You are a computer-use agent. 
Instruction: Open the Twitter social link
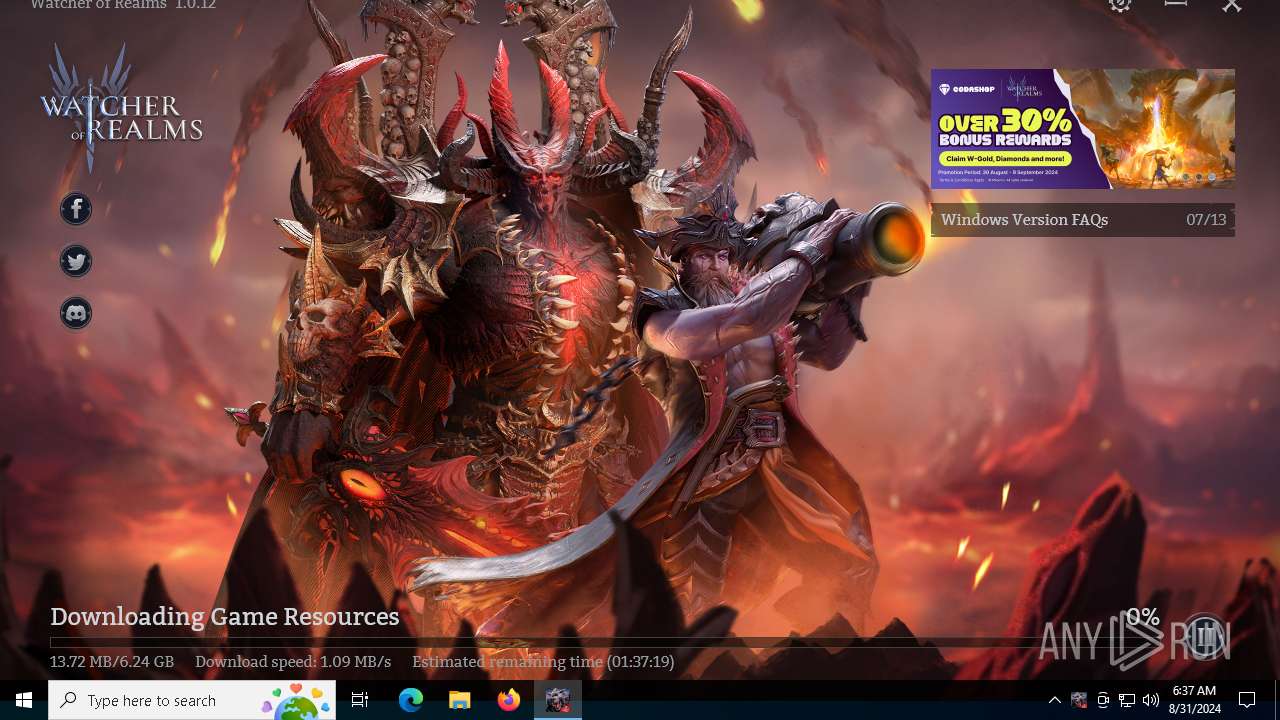[76, 261]
